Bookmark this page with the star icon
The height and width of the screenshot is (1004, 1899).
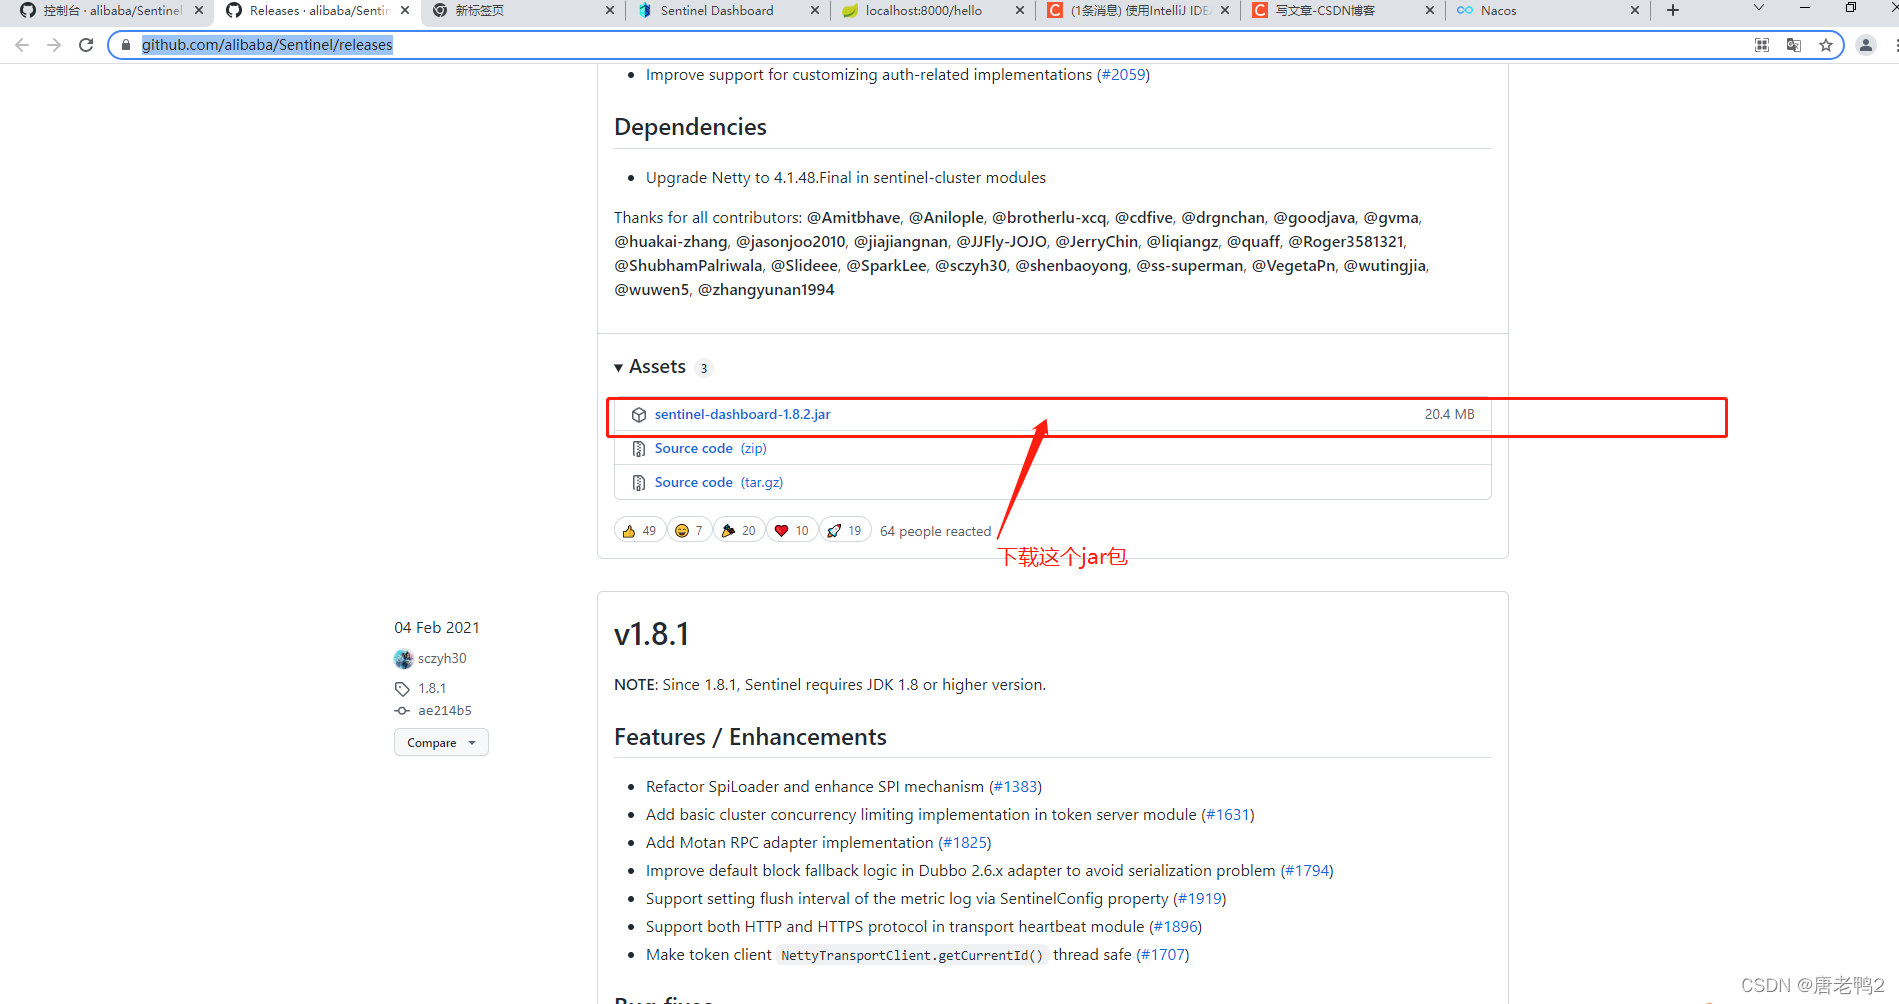pos(1826,45)
